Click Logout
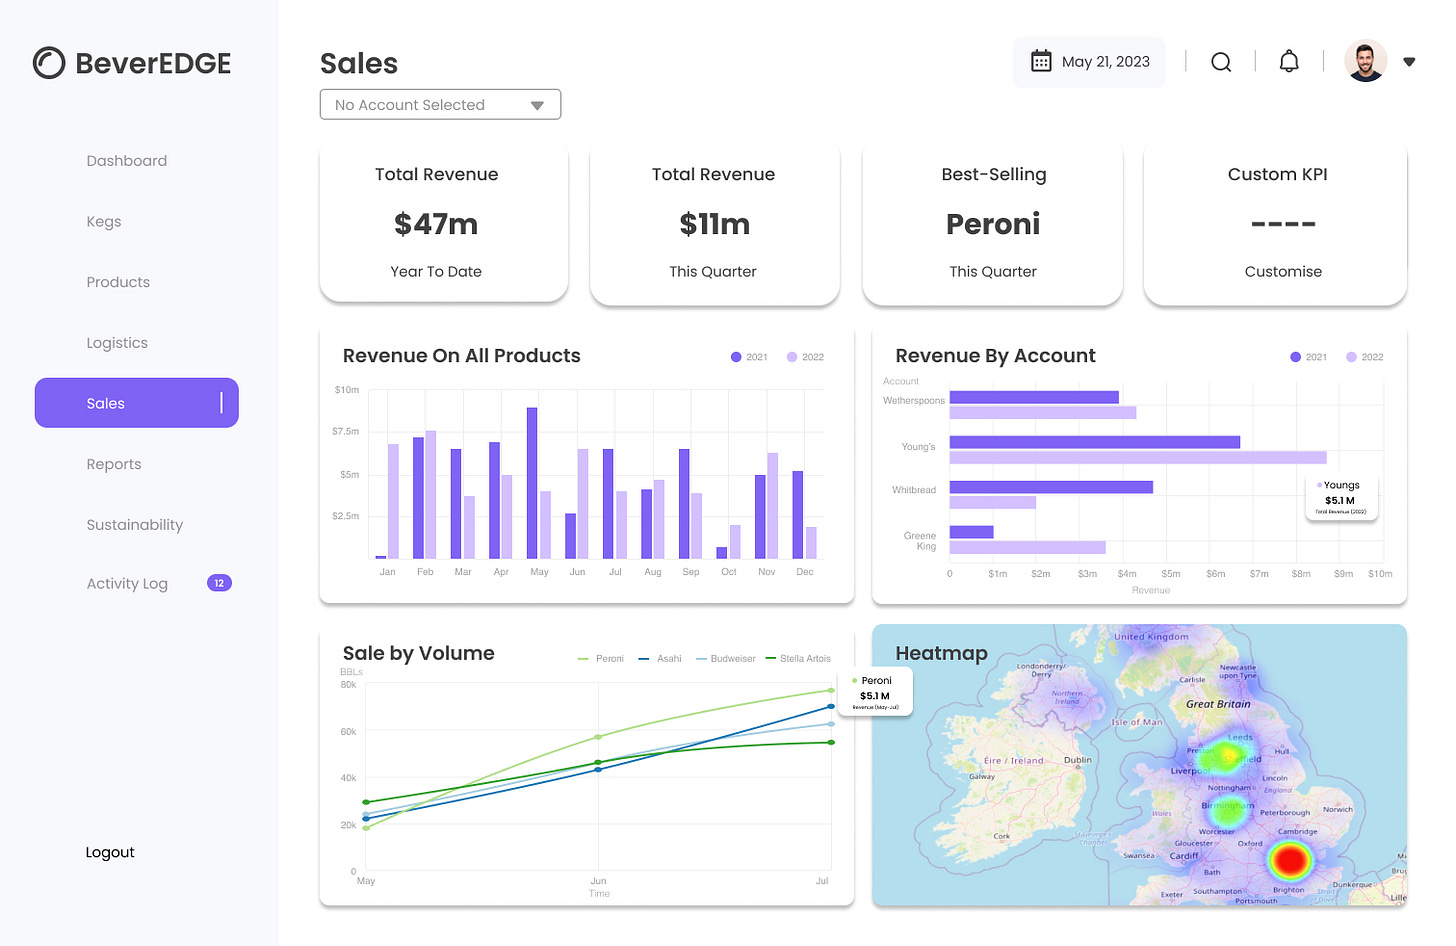Viewport: 1456px width, 946px height. [110, 852]
